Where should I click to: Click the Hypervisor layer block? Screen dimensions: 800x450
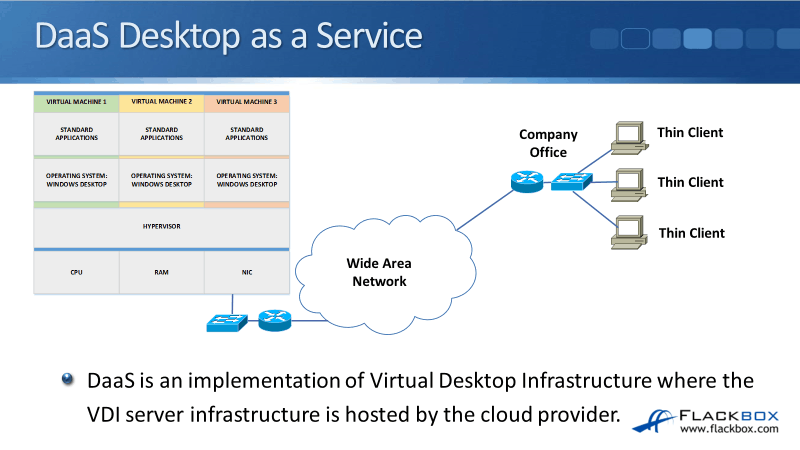161,226
